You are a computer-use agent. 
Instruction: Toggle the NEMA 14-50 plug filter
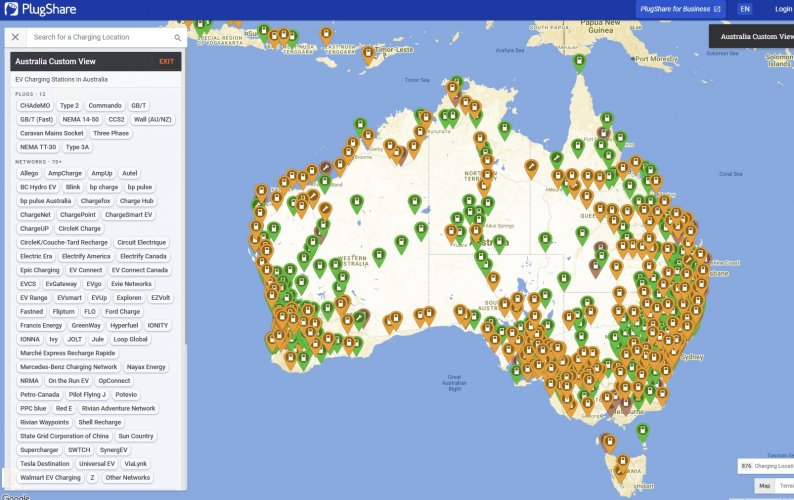[x=81, y=120]
